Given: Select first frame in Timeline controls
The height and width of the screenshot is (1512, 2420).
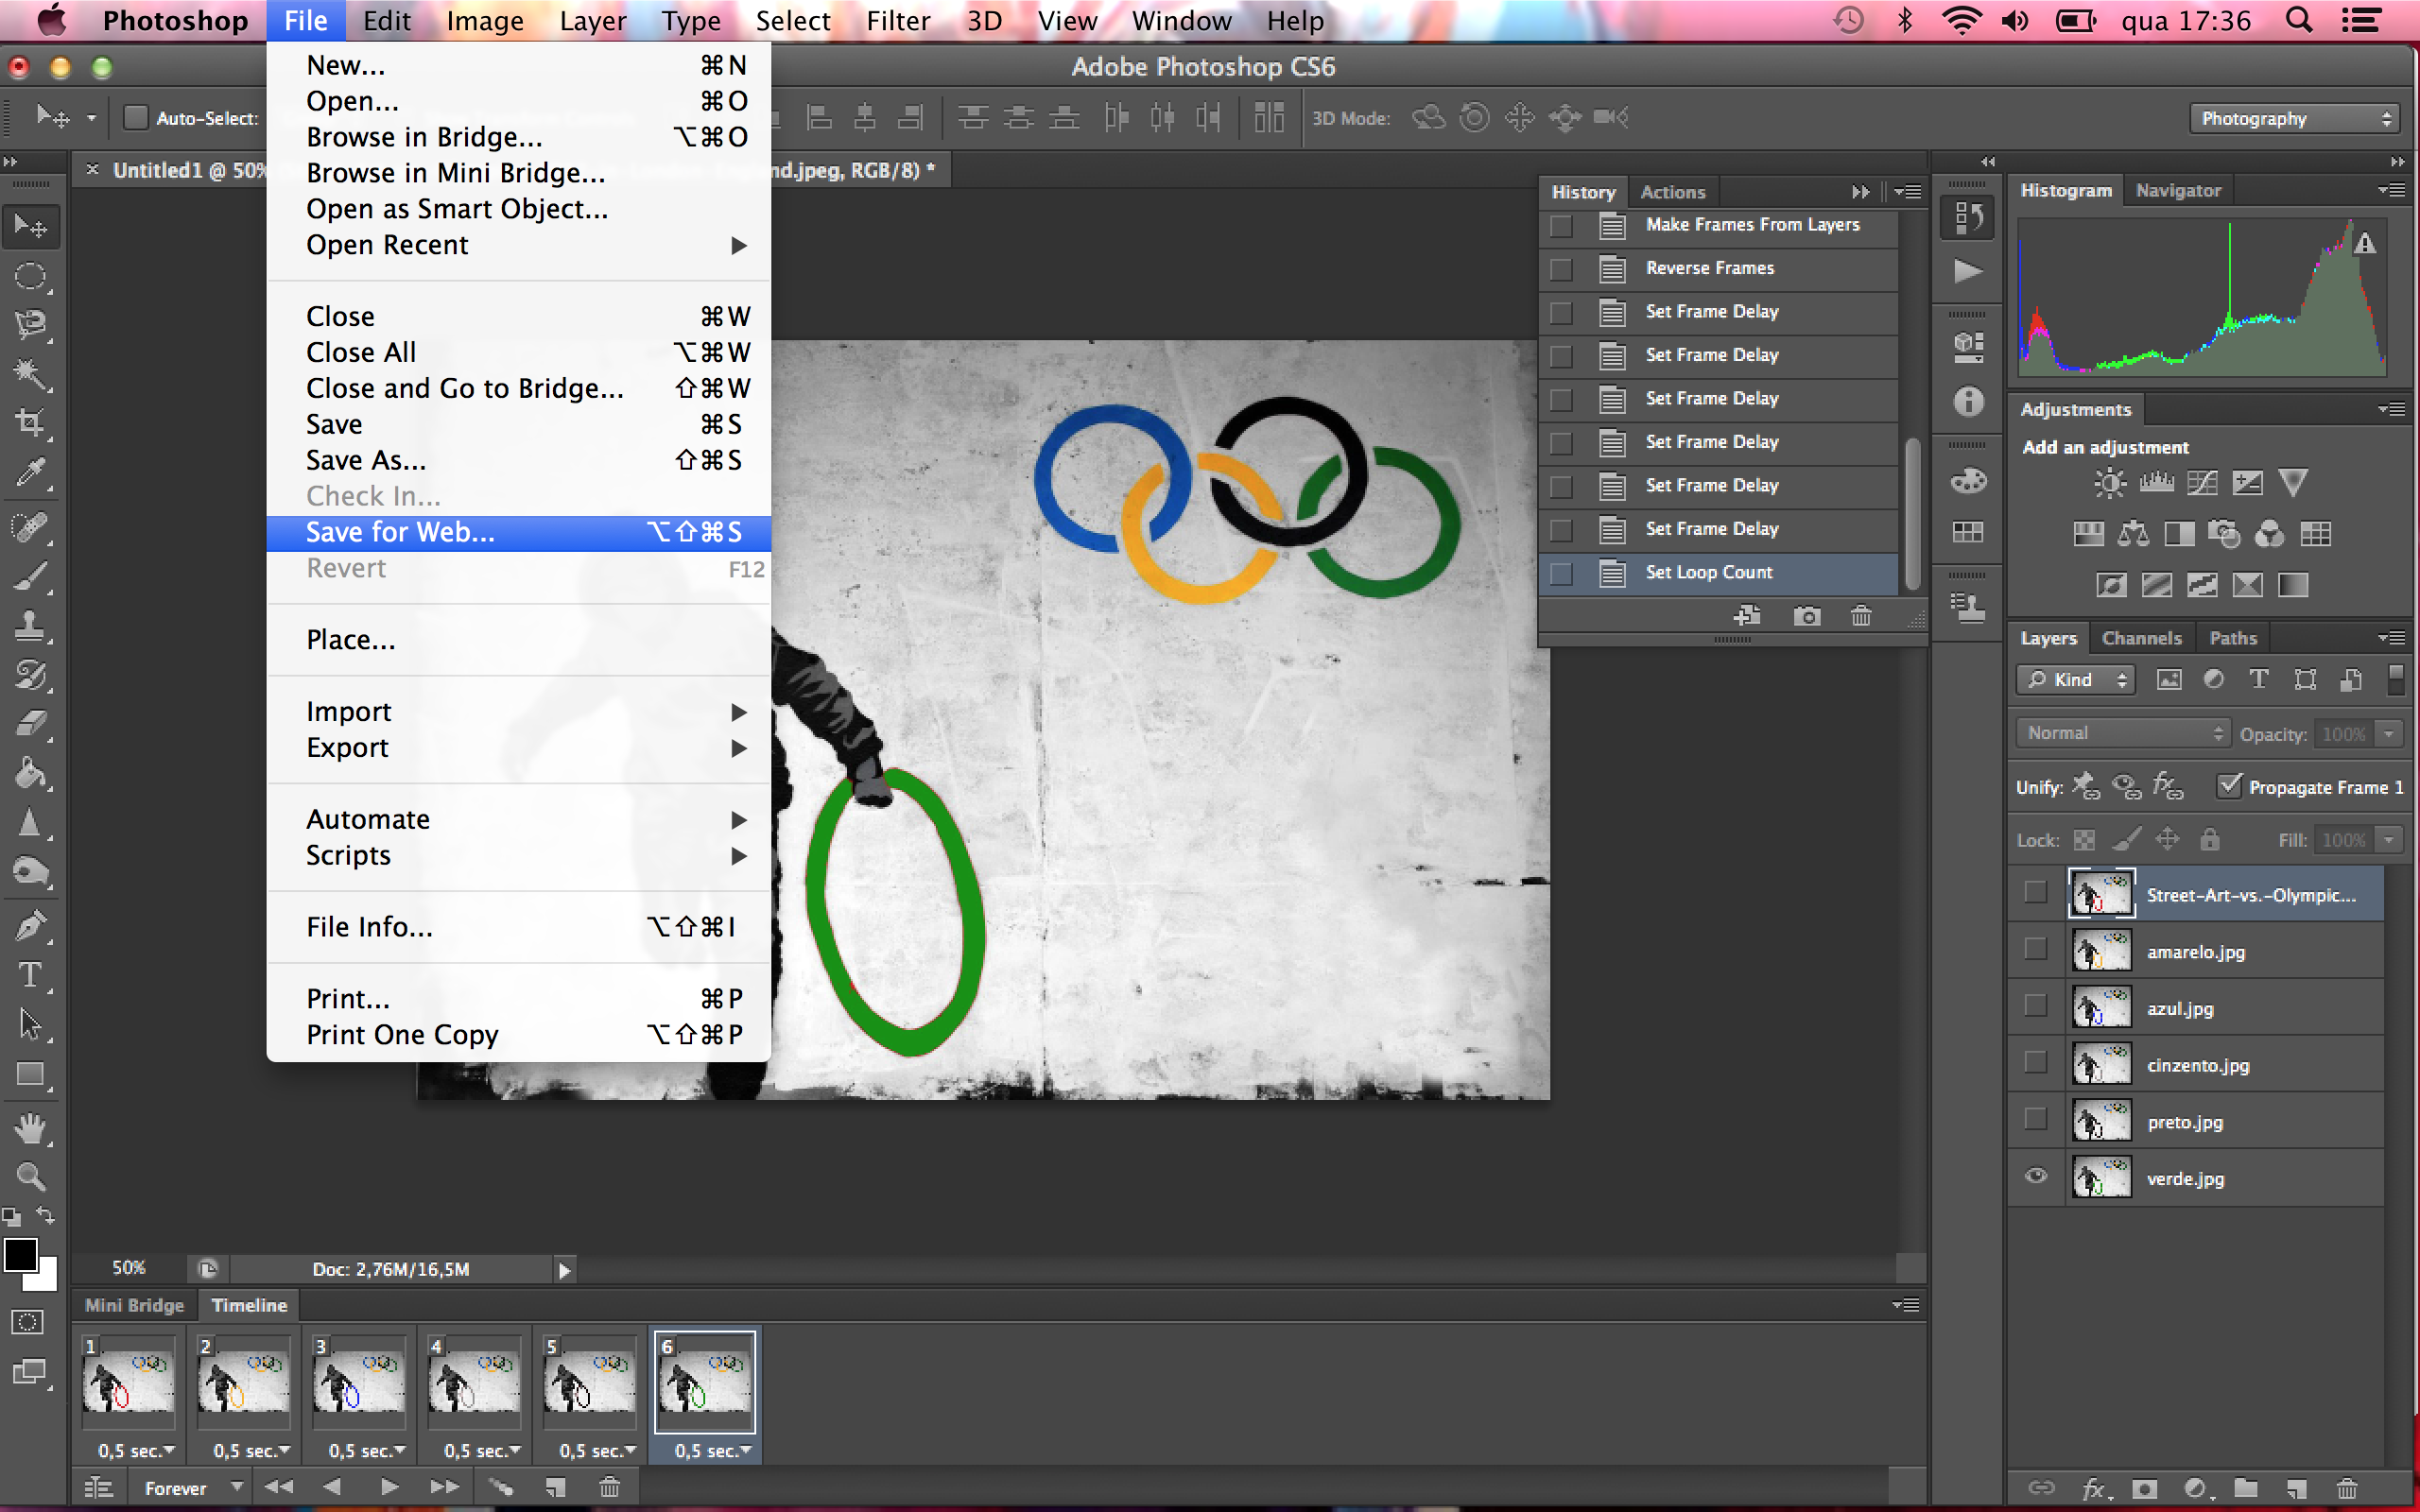Looking at the screenshot, I should 279,1488.
